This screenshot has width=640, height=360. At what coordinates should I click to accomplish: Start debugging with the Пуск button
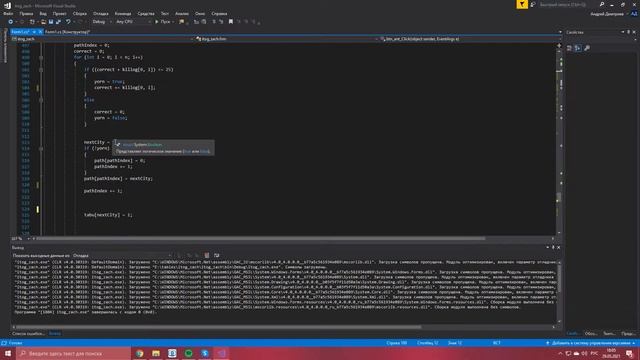click(x=163, y=22)
